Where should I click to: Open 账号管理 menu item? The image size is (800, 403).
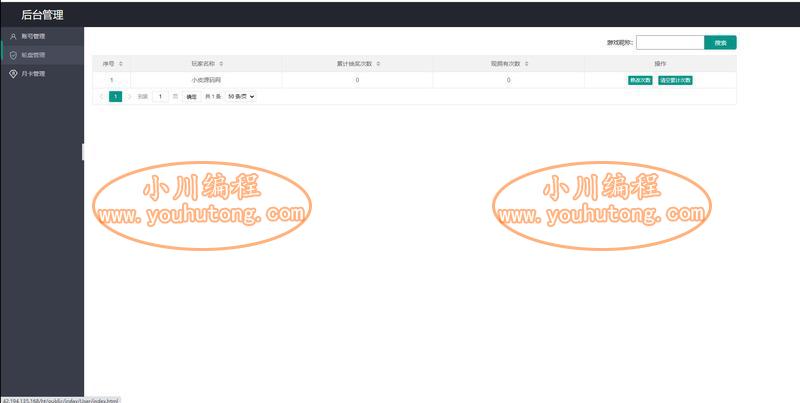[42, 36]
